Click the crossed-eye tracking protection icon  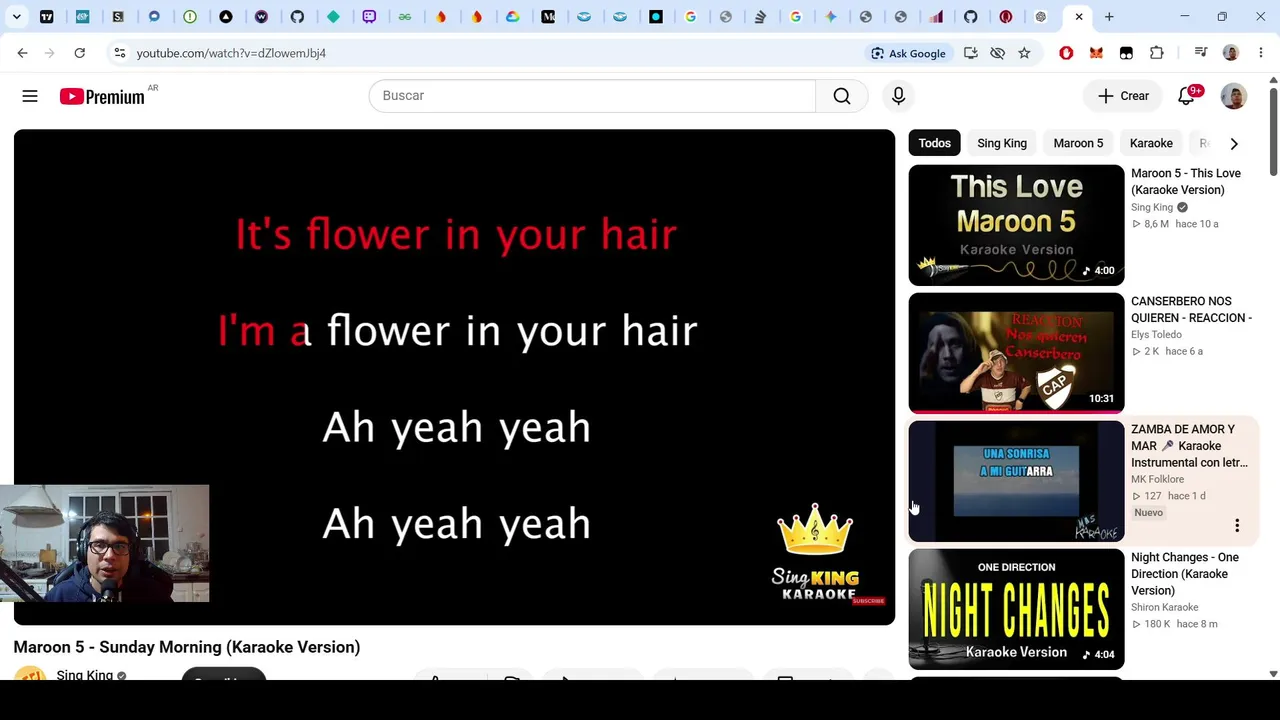(x=997, y=53)
